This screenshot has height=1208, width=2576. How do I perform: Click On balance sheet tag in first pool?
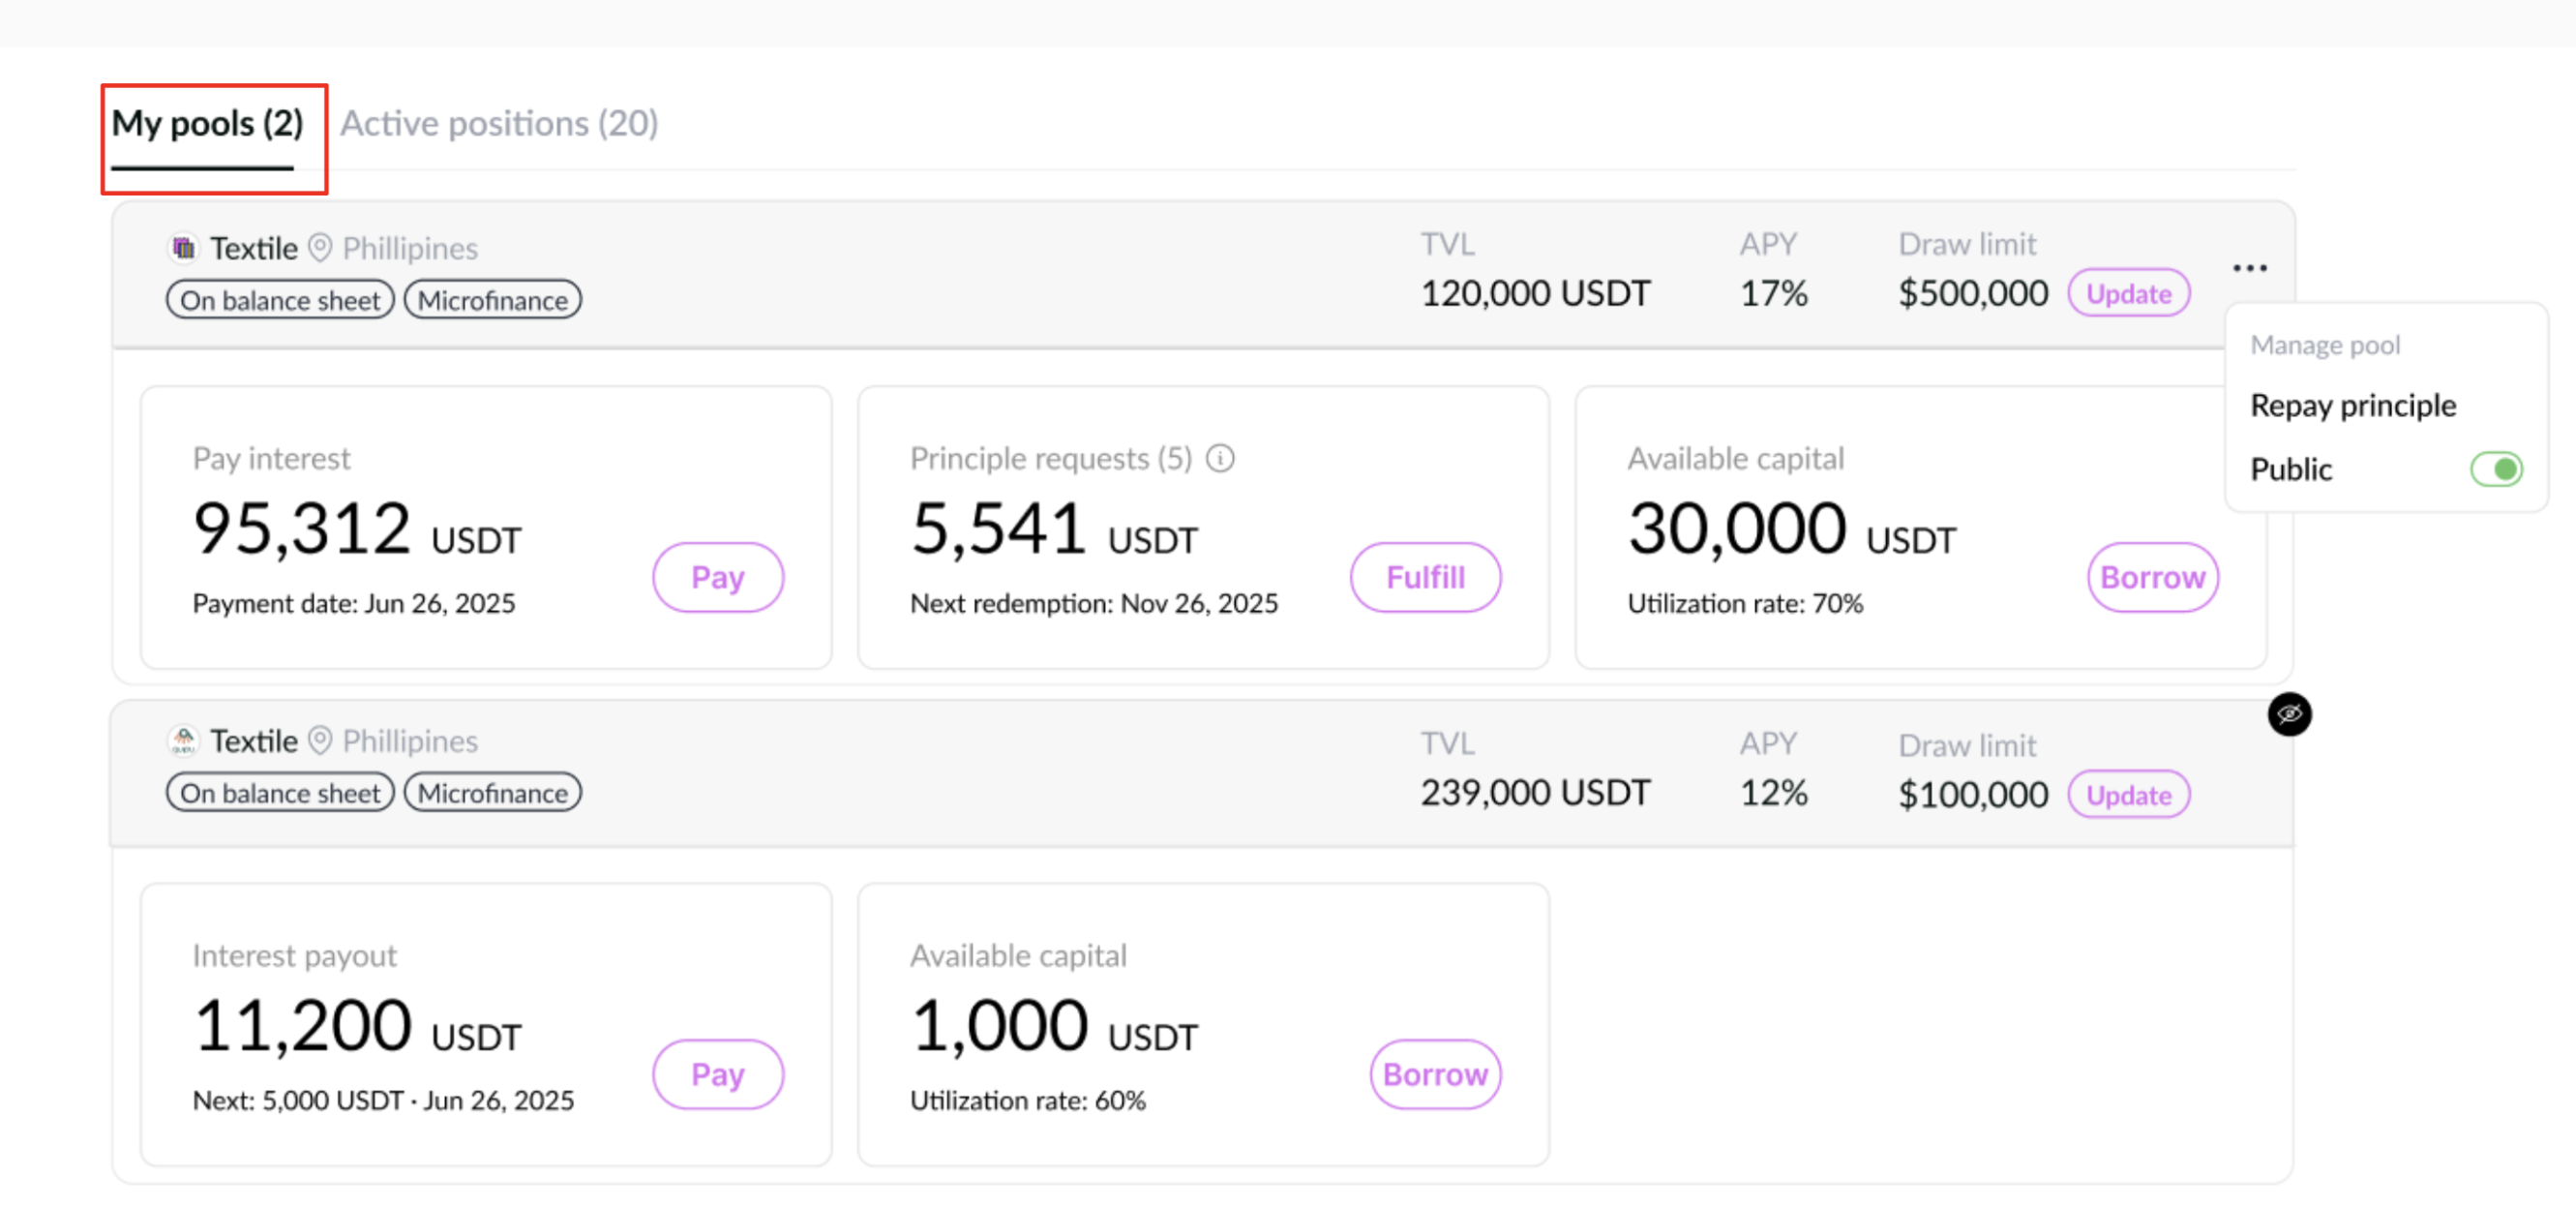pyautogui.click(x=280, y=300)
